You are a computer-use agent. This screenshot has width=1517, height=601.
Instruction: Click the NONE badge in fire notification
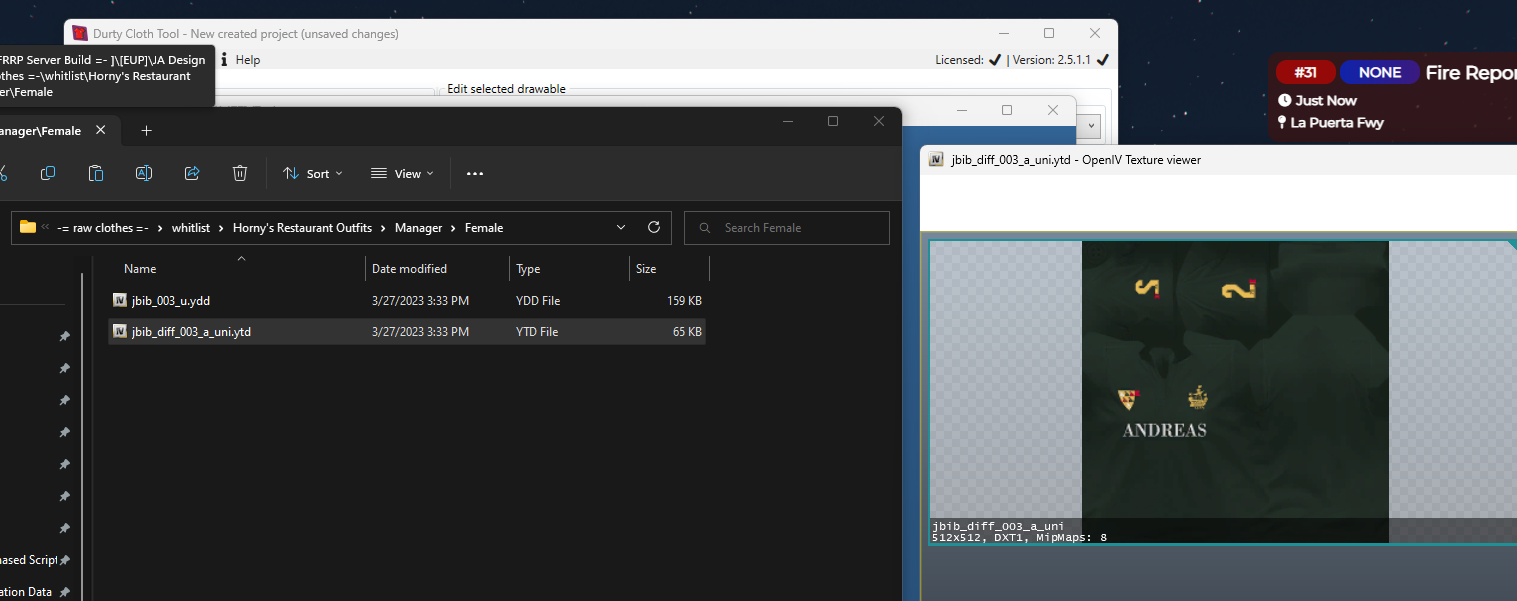point(1380,72)
